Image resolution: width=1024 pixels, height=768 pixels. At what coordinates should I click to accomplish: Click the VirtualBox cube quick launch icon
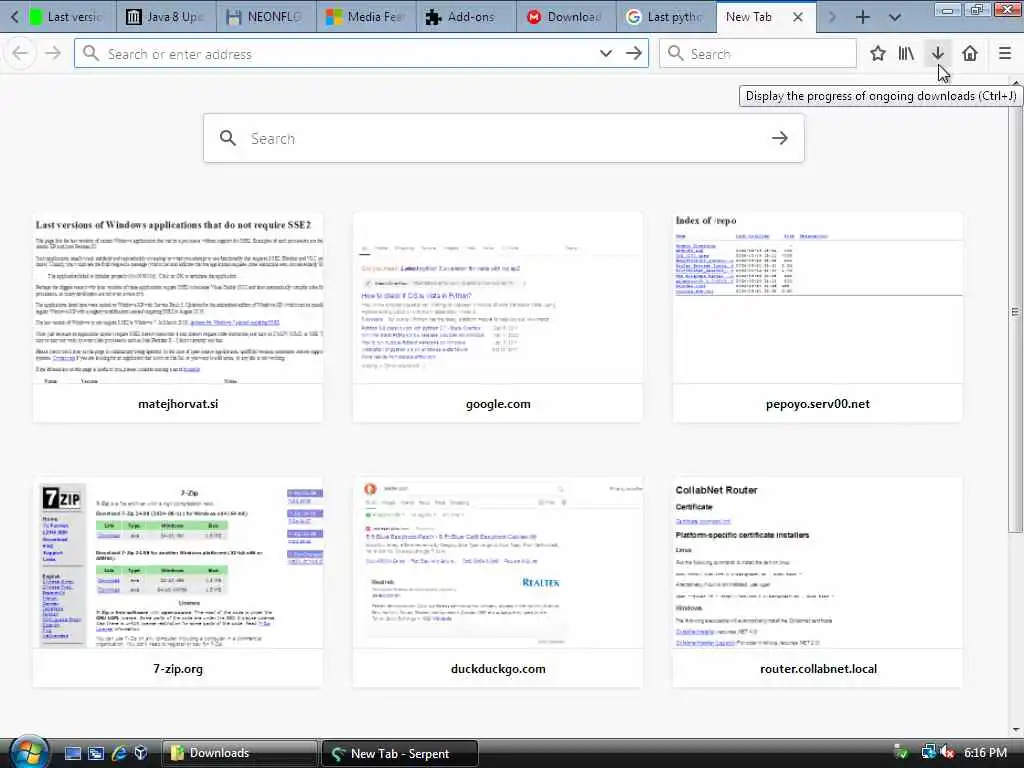pyautogui.click(x=140, y=753)
